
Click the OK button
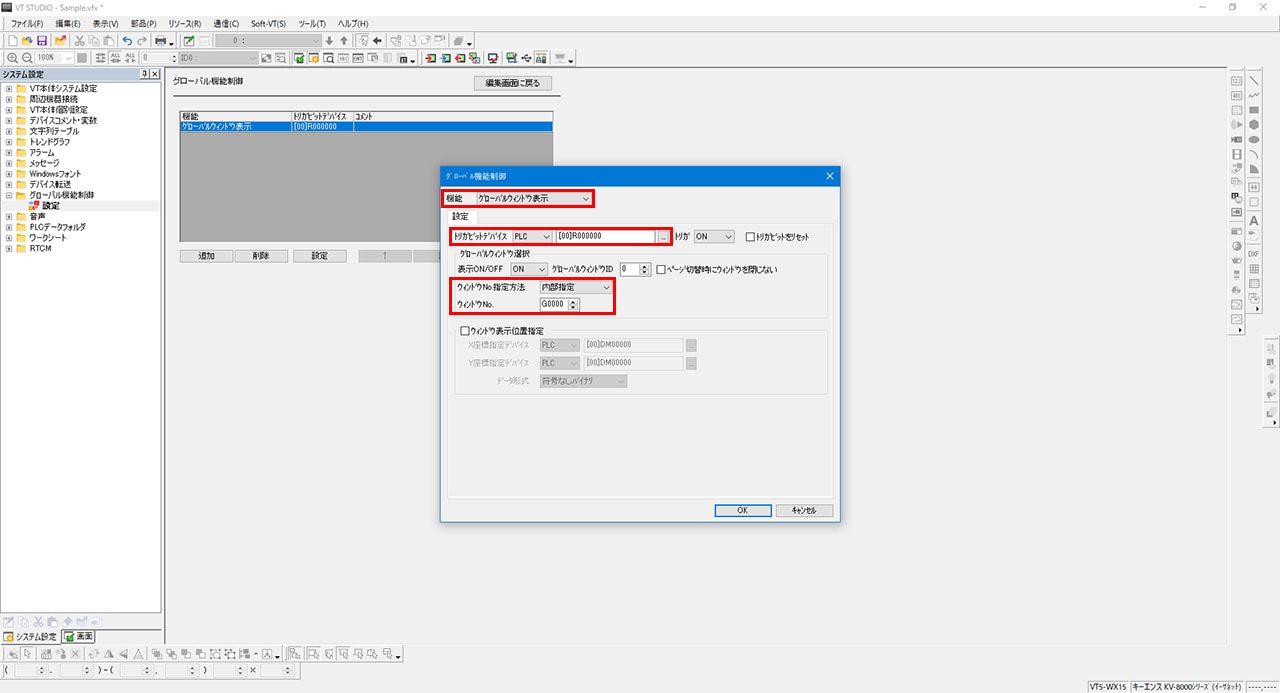742,510
